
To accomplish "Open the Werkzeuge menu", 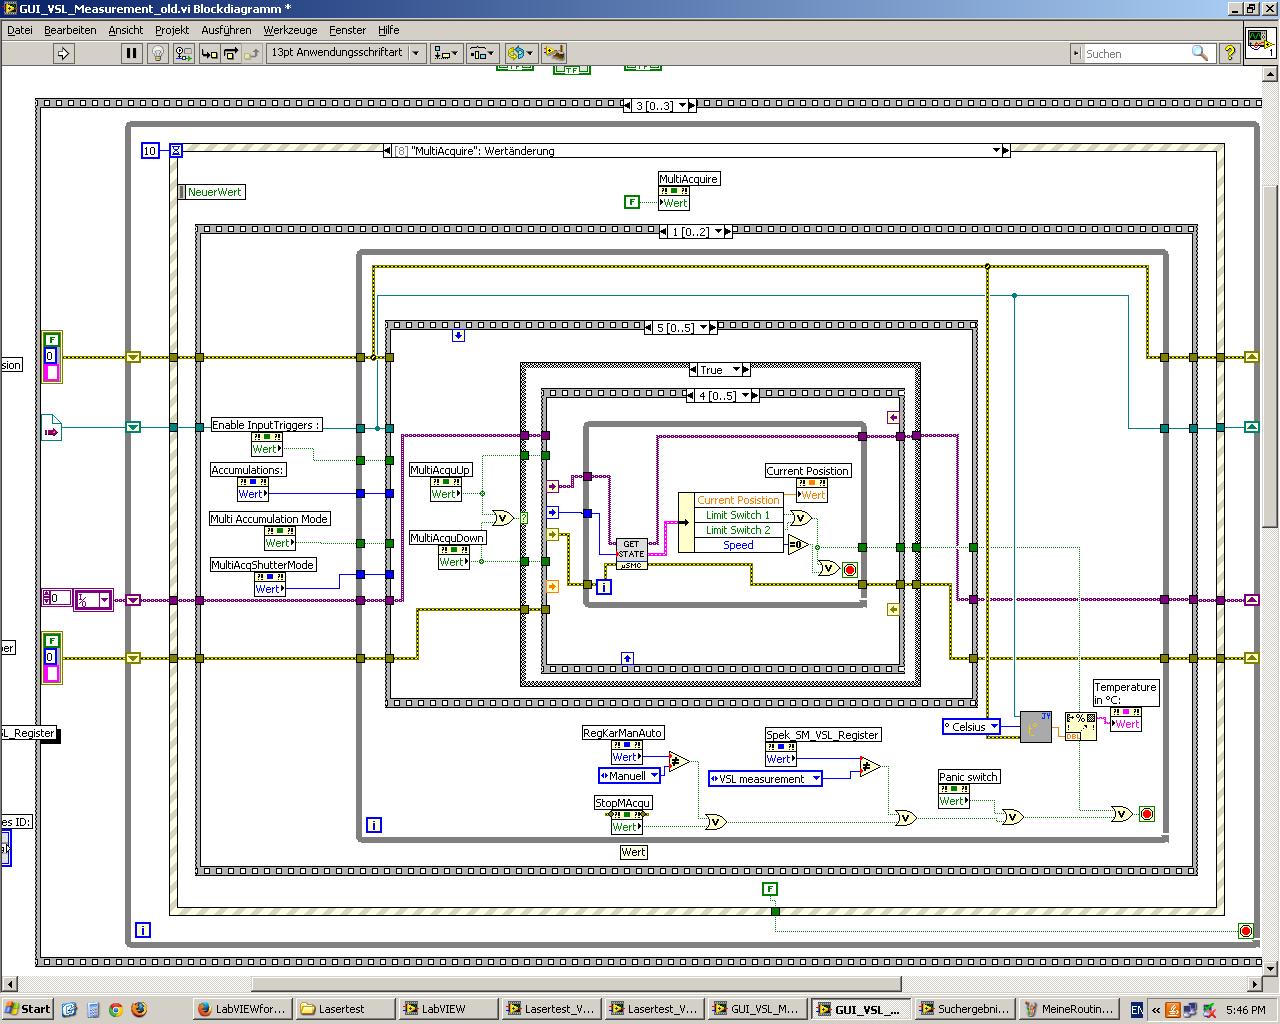I will click(x=290, y=30).
